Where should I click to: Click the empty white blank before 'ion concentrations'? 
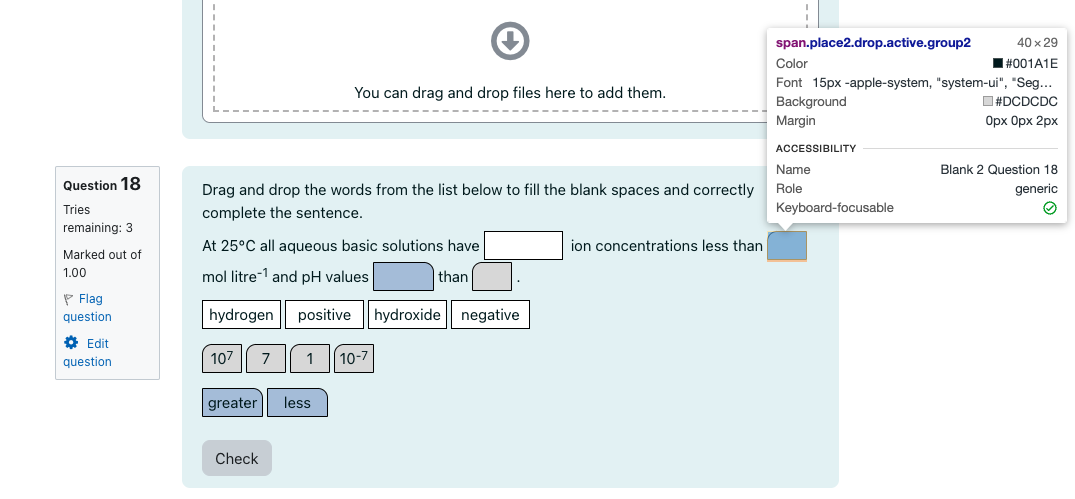[x=524, y=245]
